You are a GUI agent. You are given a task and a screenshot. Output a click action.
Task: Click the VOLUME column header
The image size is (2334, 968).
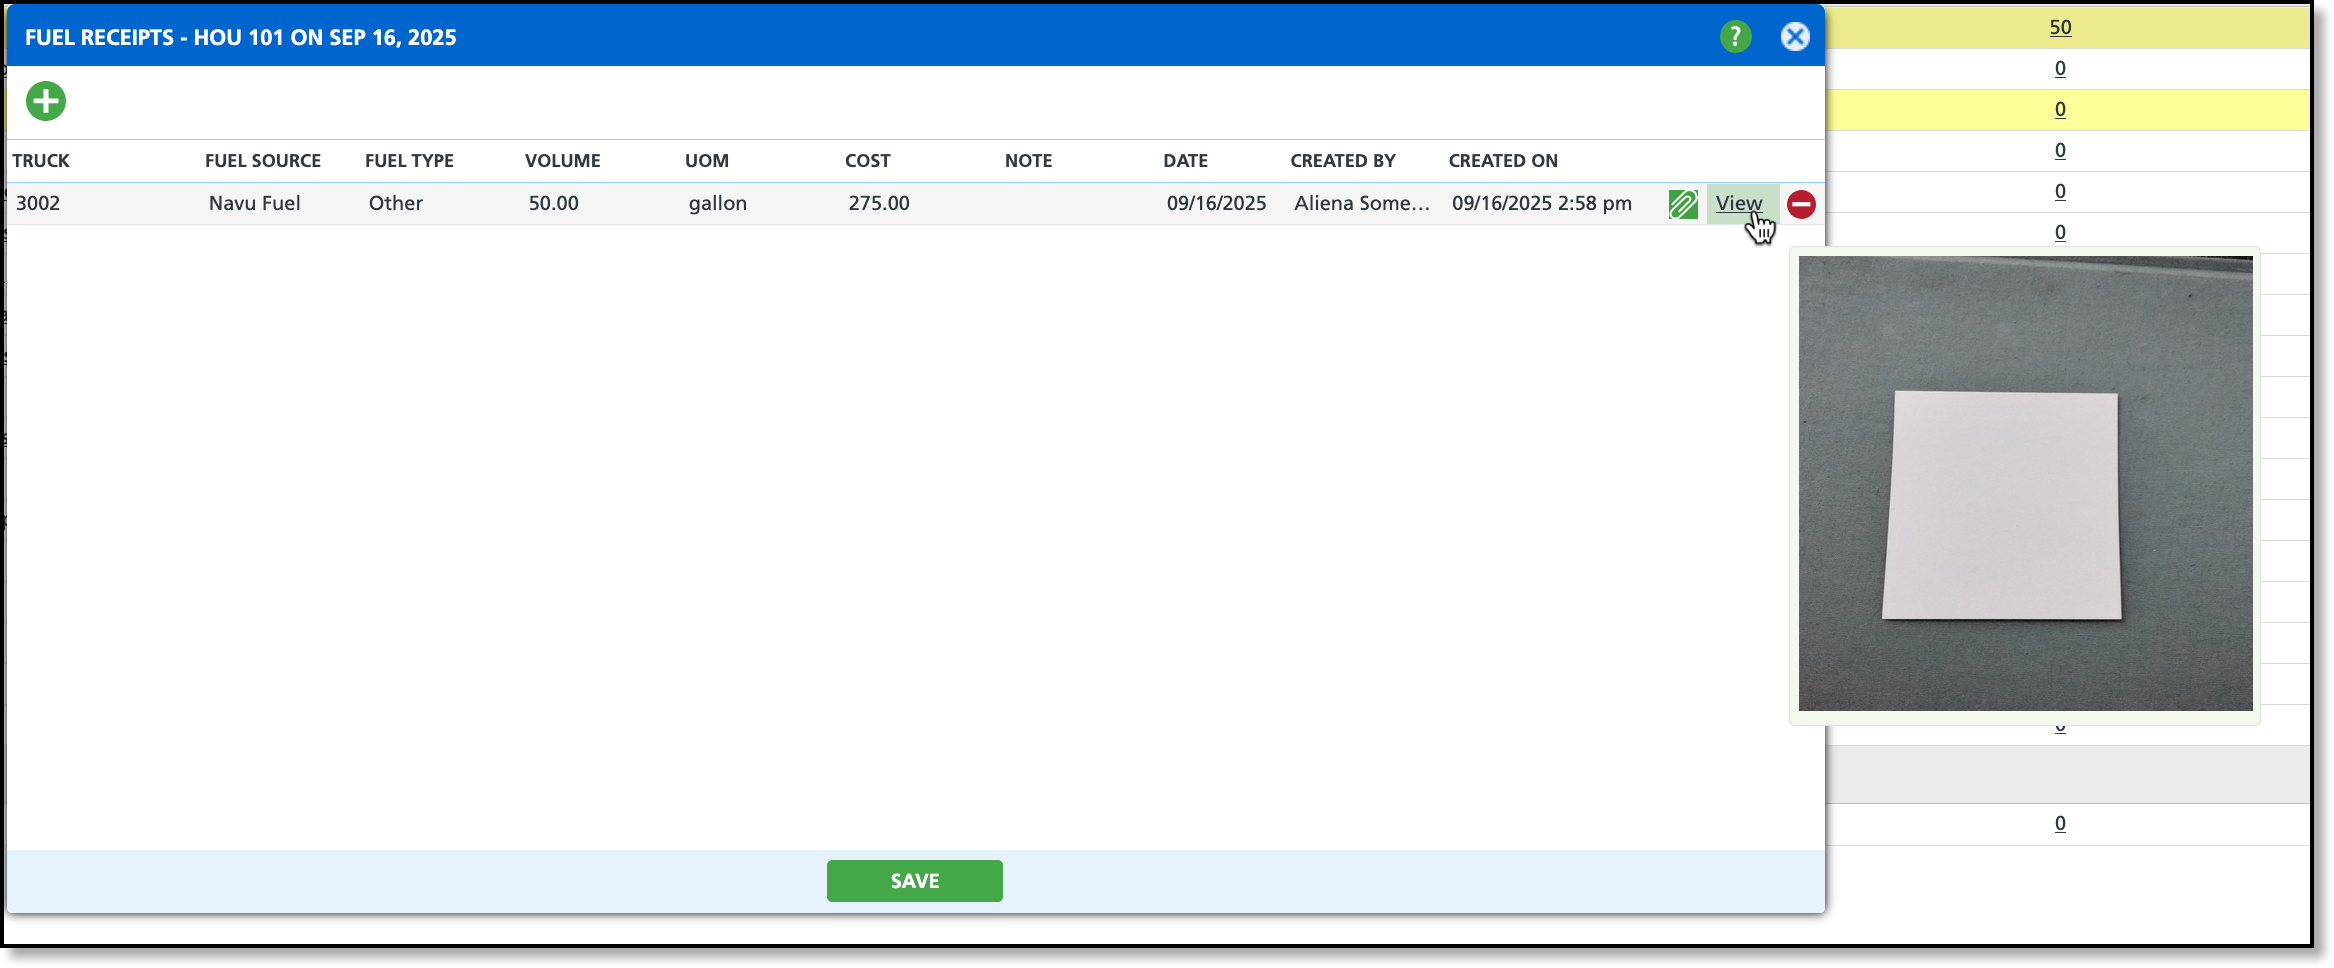563,161
